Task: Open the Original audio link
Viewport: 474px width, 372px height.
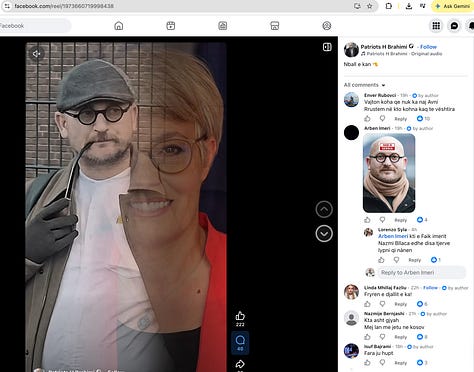Action: [x=426, y=54]
